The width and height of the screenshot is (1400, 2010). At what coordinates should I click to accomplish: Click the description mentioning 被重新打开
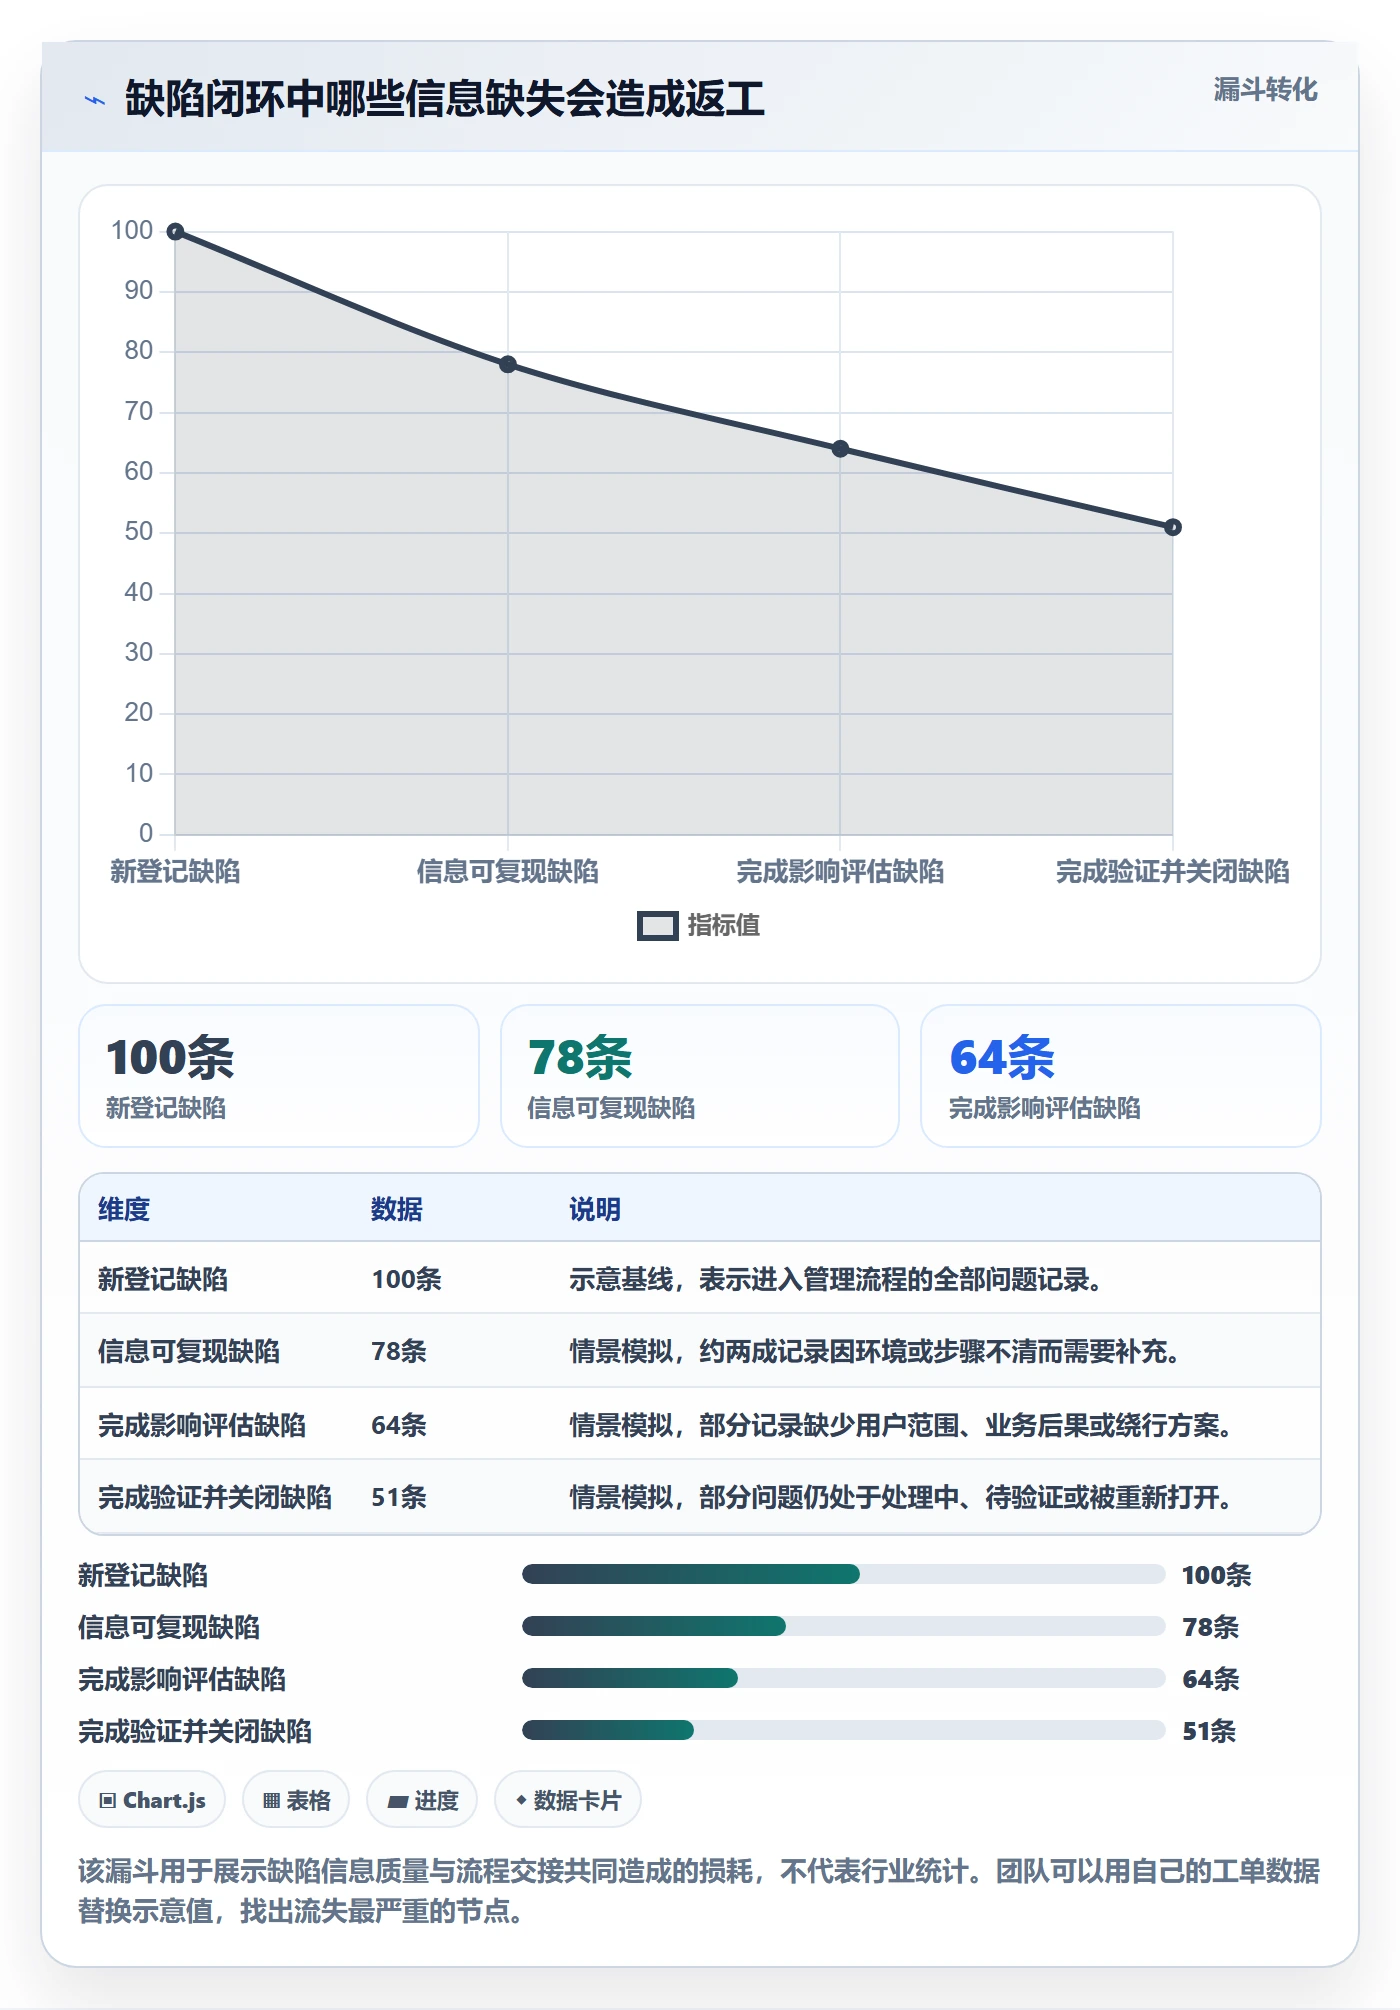click(901, 1497)
